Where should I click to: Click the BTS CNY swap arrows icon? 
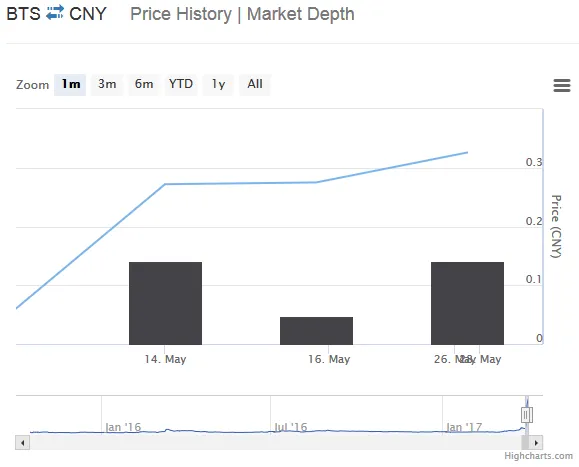point(55,13)
